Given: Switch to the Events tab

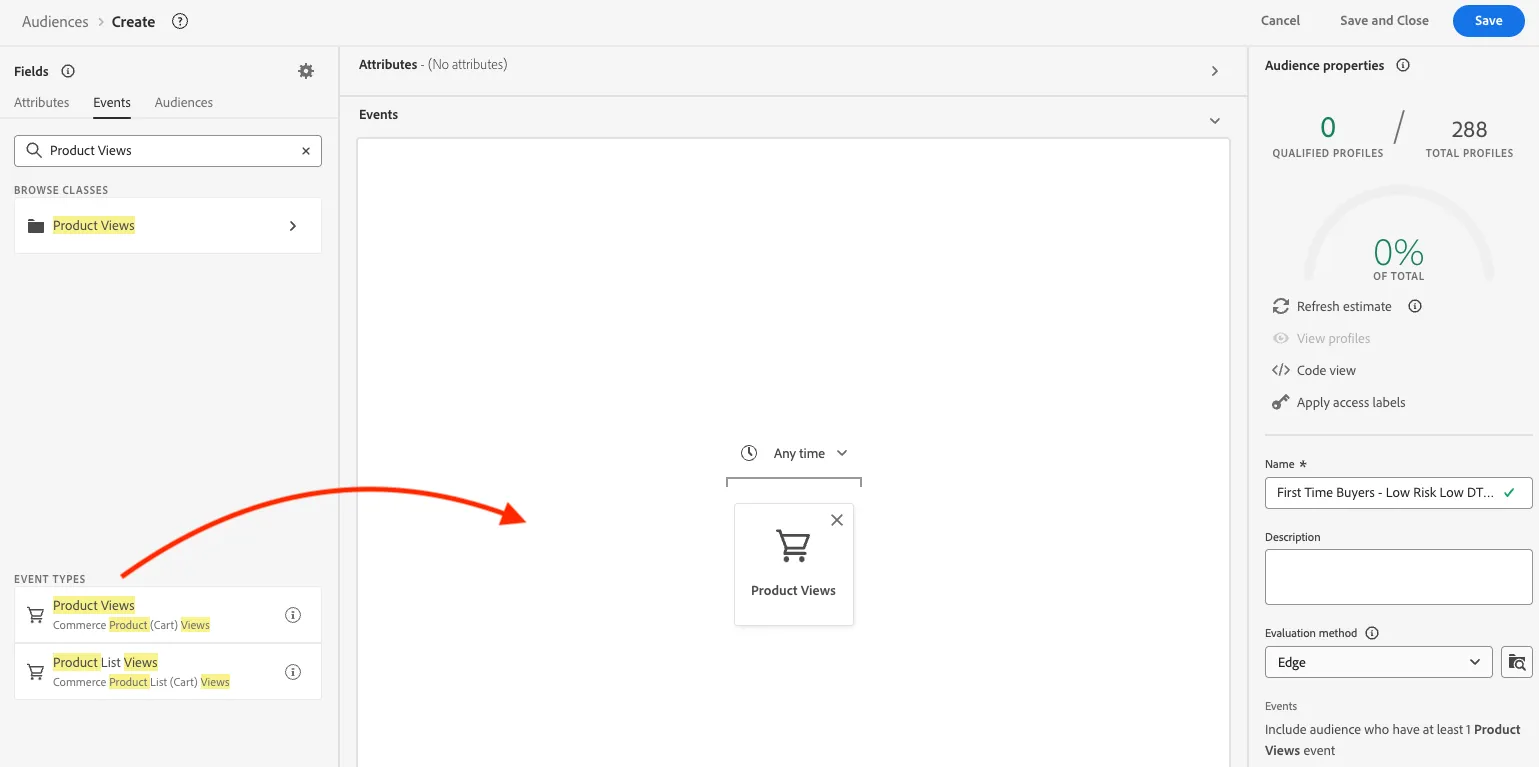Looking at the screenshot, I should pyautogui.click(x=112, y=102).
